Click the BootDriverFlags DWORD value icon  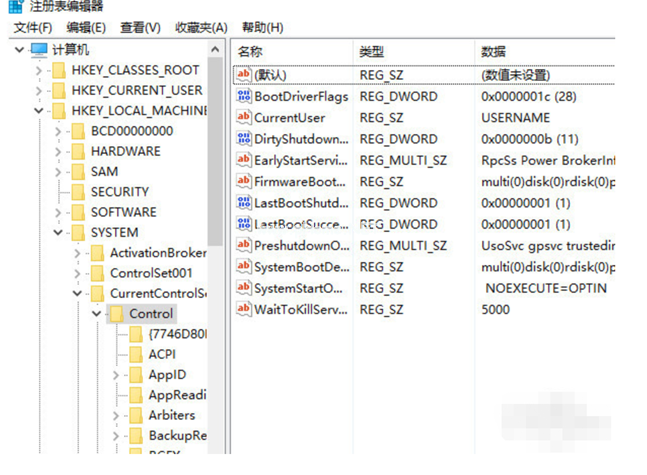244,96
